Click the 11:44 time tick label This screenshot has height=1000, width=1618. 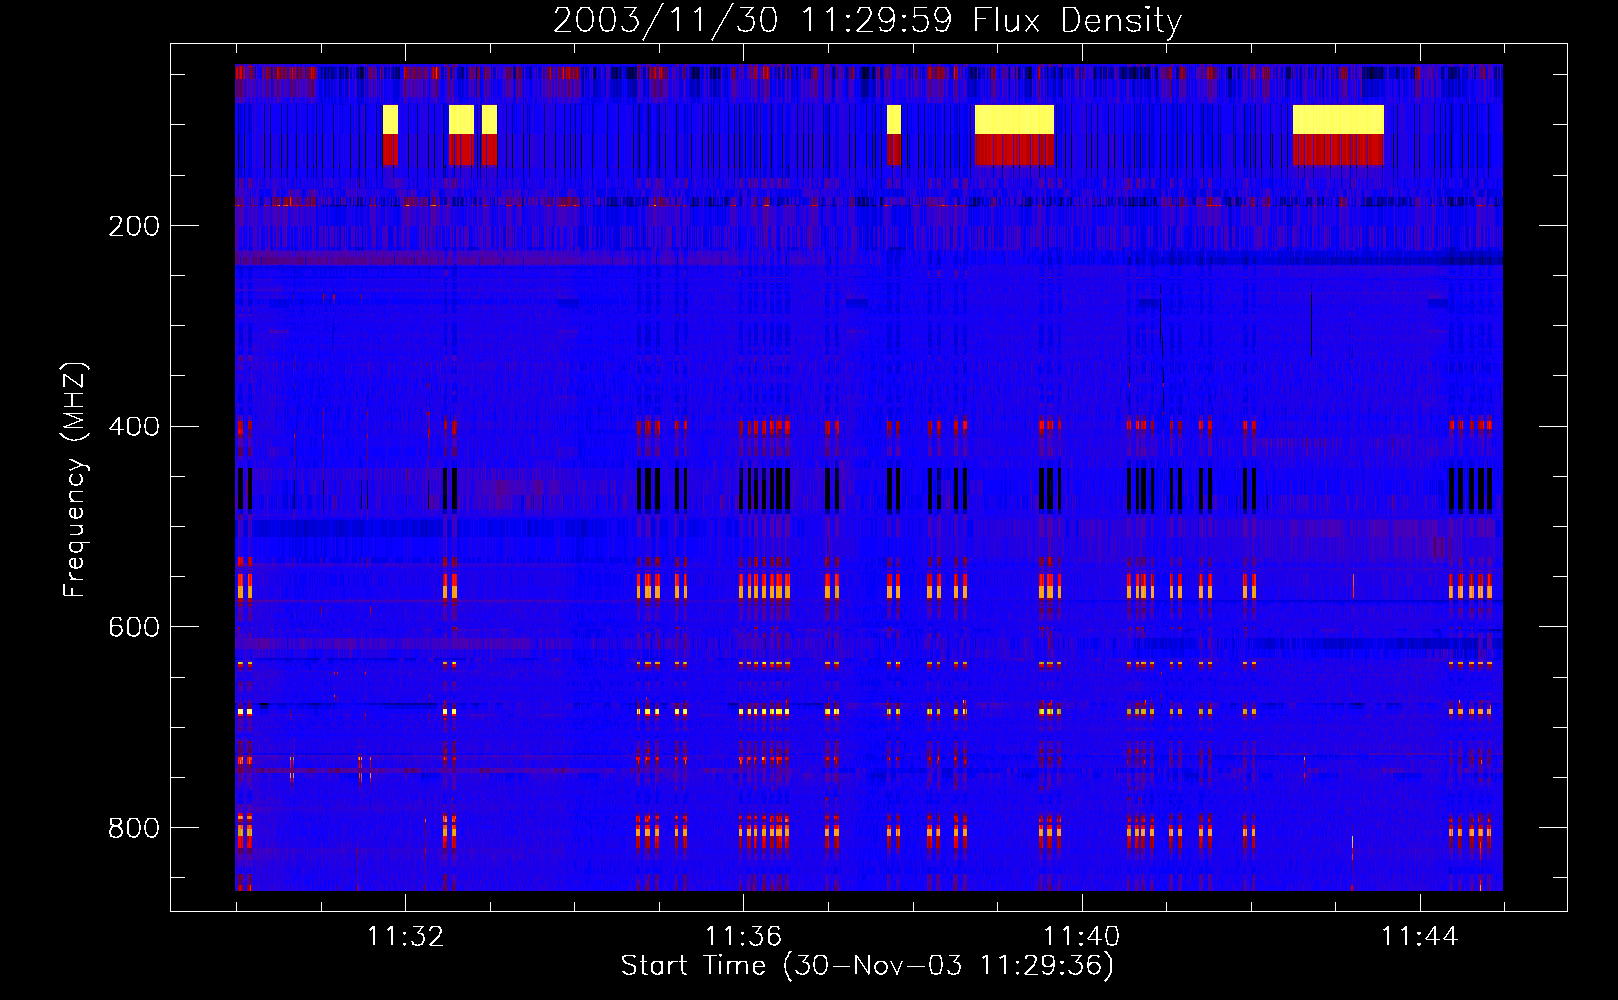[1419, 937]
